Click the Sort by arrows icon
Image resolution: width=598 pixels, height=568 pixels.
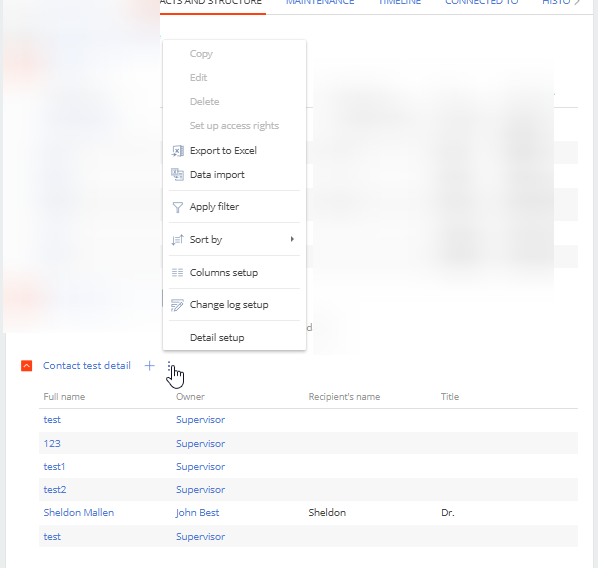point(177,240)
